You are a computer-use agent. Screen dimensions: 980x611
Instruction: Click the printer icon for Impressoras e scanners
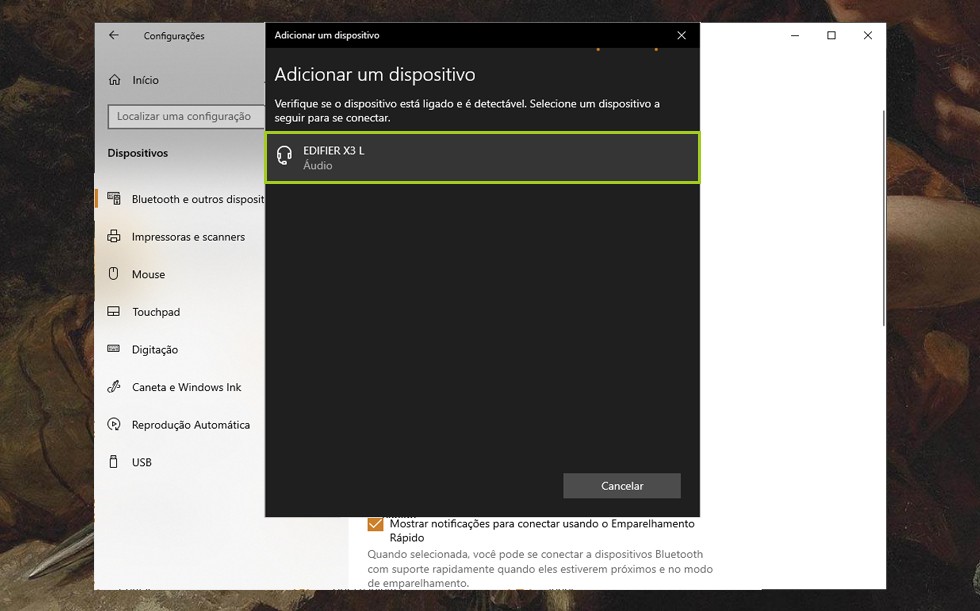click(x=114, y=237)
